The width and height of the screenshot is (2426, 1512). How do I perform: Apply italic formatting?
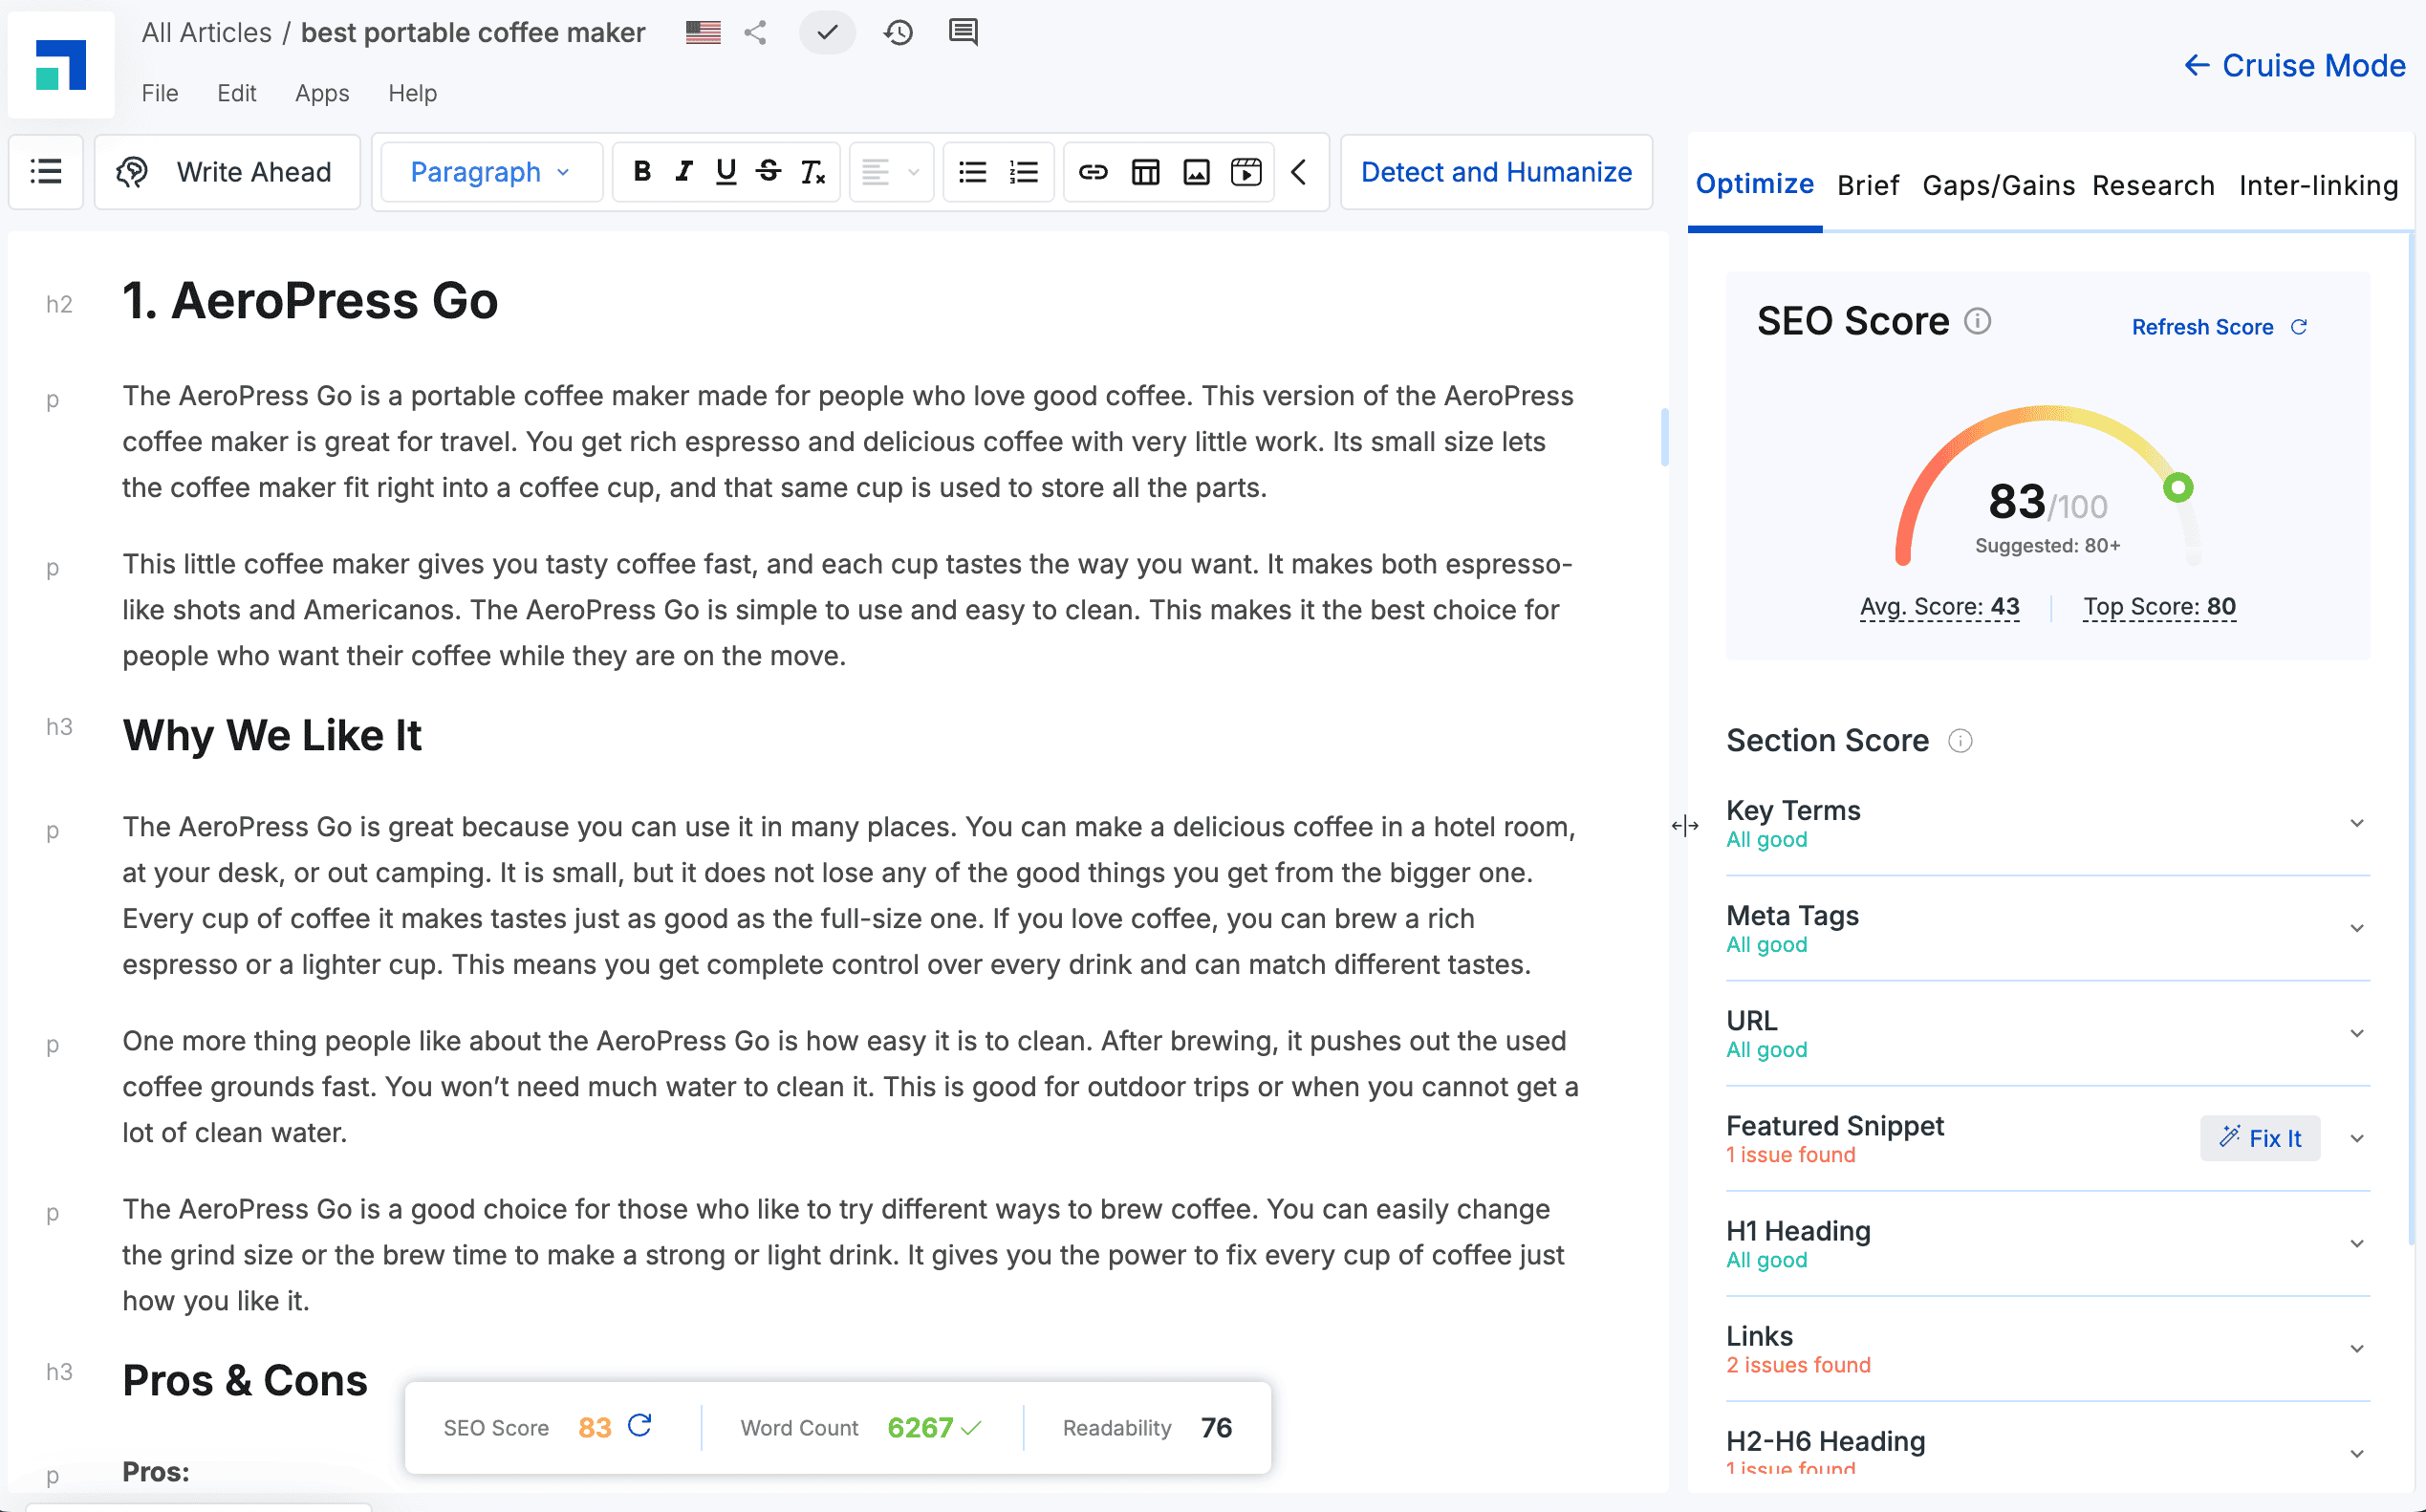click(x=684, y=172)
